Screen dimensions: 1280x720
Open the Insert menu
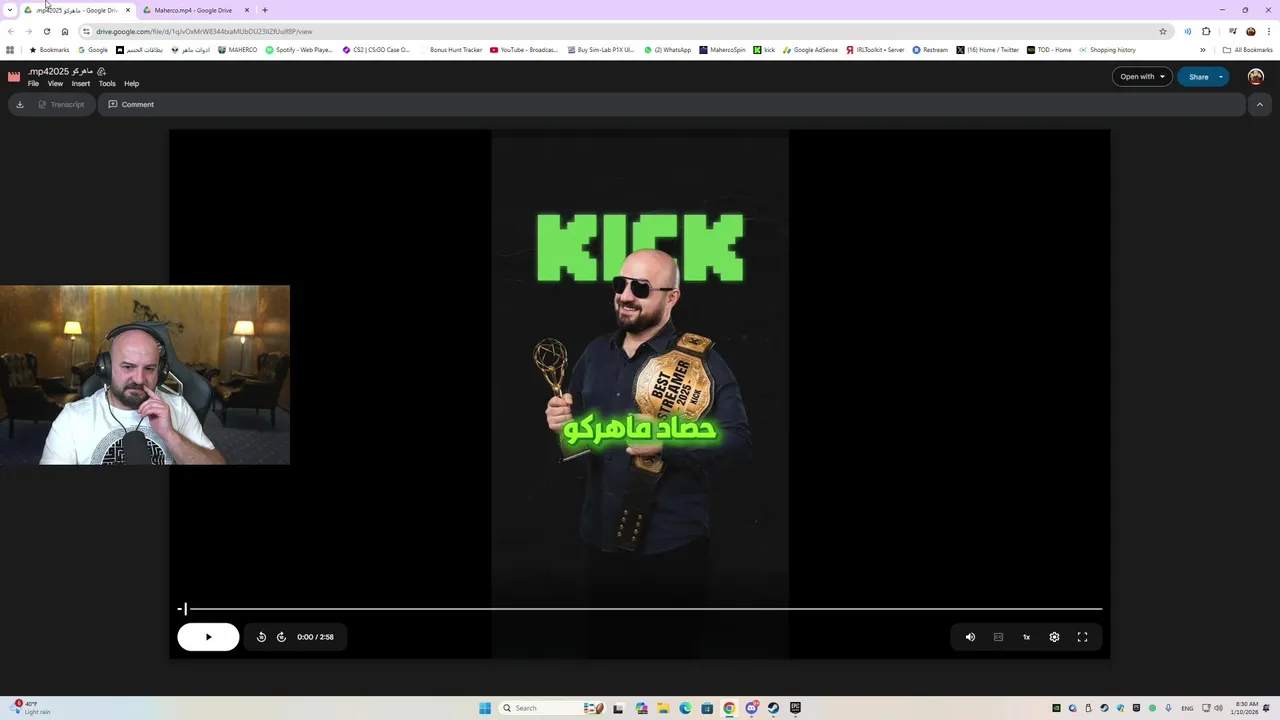(81, 84)
